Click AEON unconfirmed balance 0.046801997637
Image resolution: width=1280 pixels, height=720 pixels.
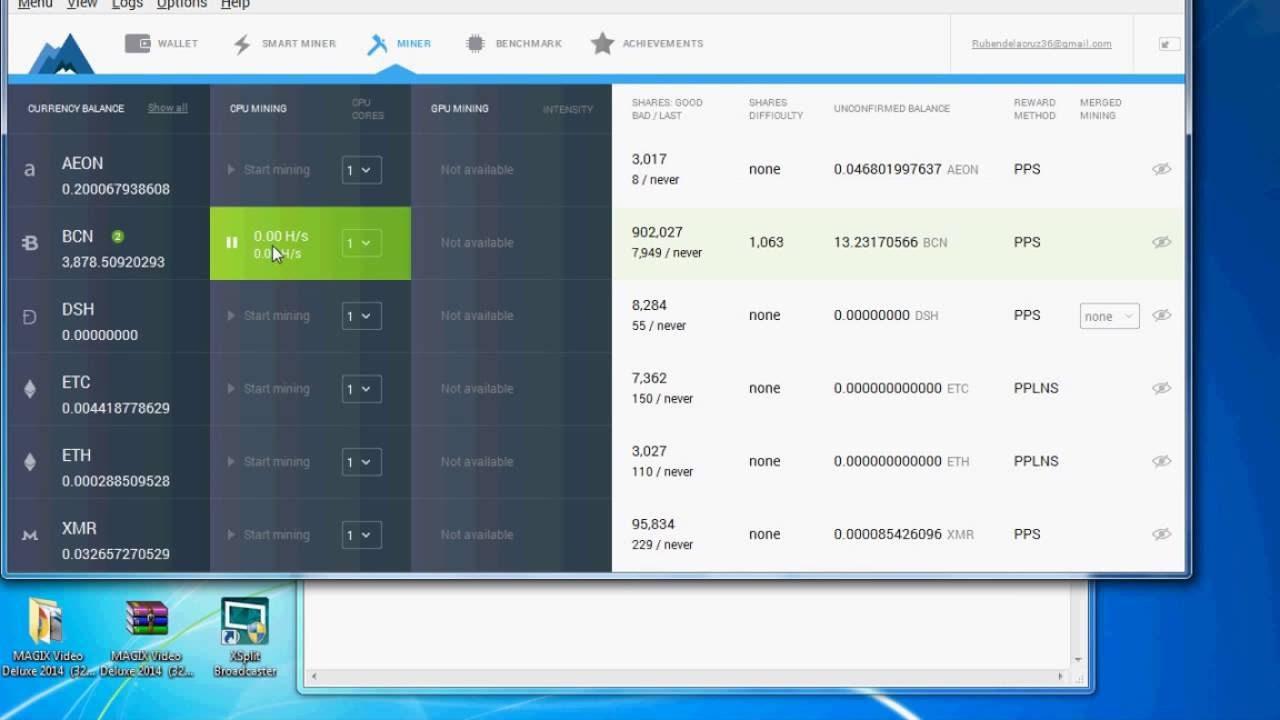[888, 169]
